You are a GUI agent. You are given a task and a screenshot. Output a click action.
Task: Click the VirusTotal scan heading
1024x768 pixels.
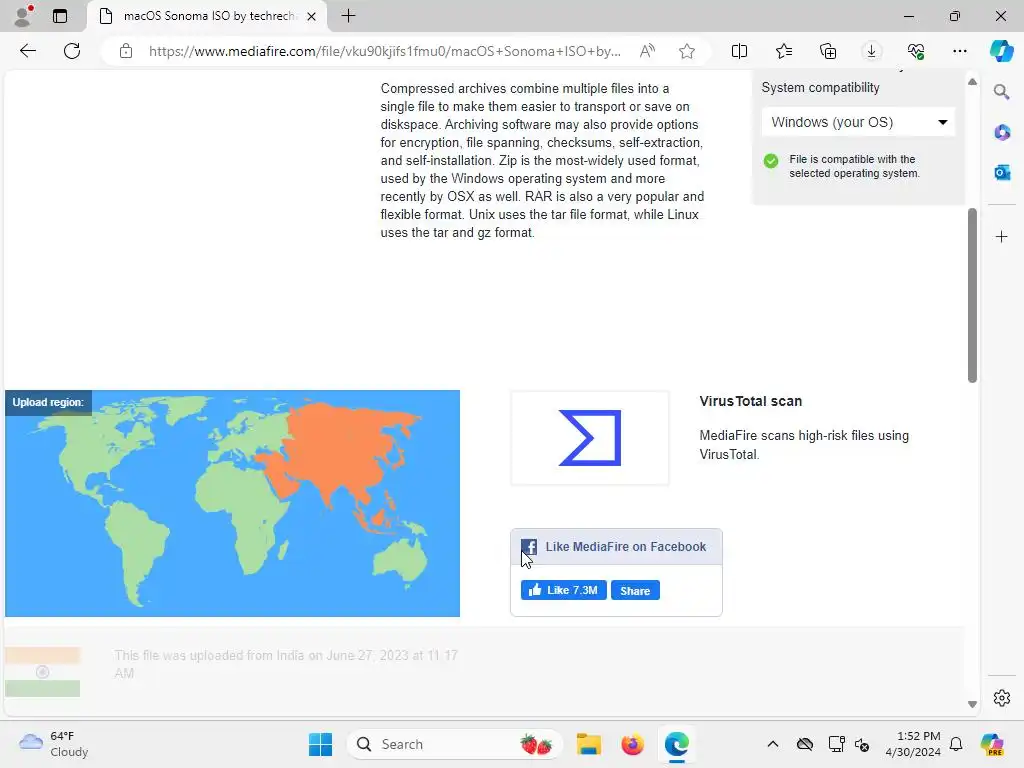[750, 401]
